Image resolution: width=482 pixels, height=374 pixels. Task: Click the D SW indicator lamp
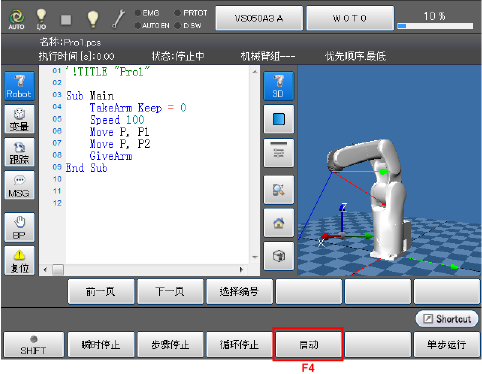[x=178, y=25]
